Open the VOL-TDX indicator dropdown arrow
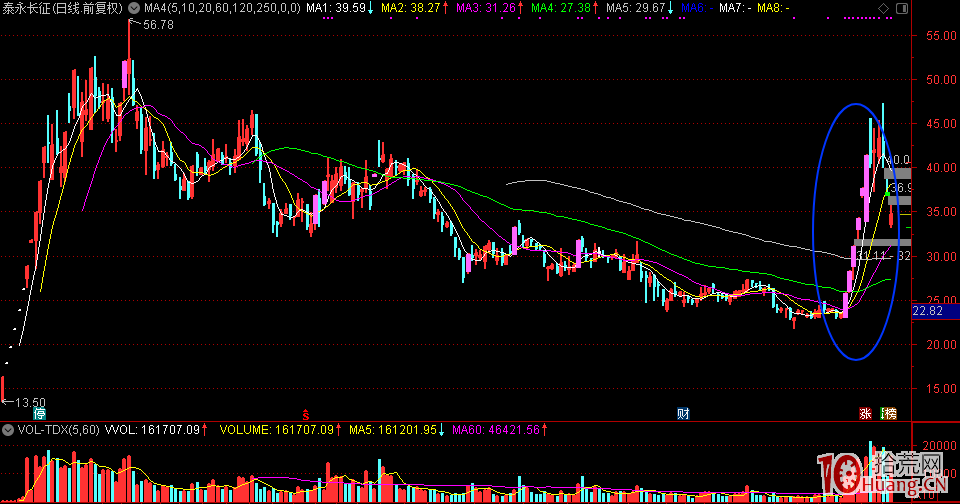The image size is (960, 504). point(8,430)
